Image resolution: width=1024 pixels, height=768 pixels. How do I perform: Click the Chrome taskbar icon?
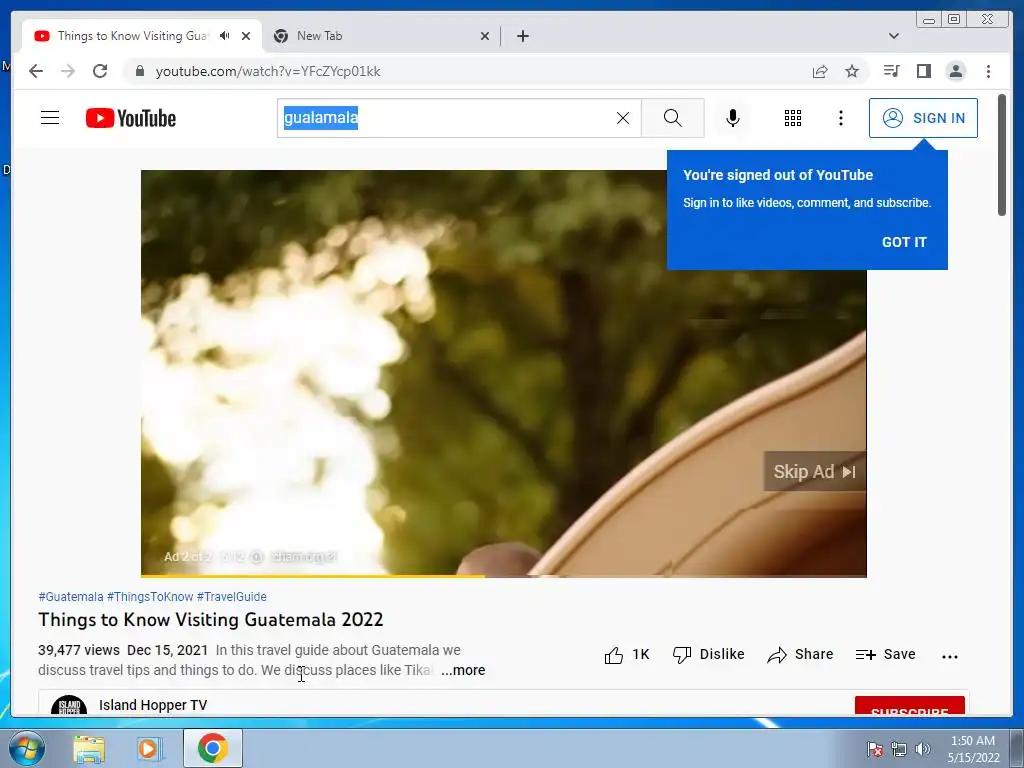(x=212, y=748)
